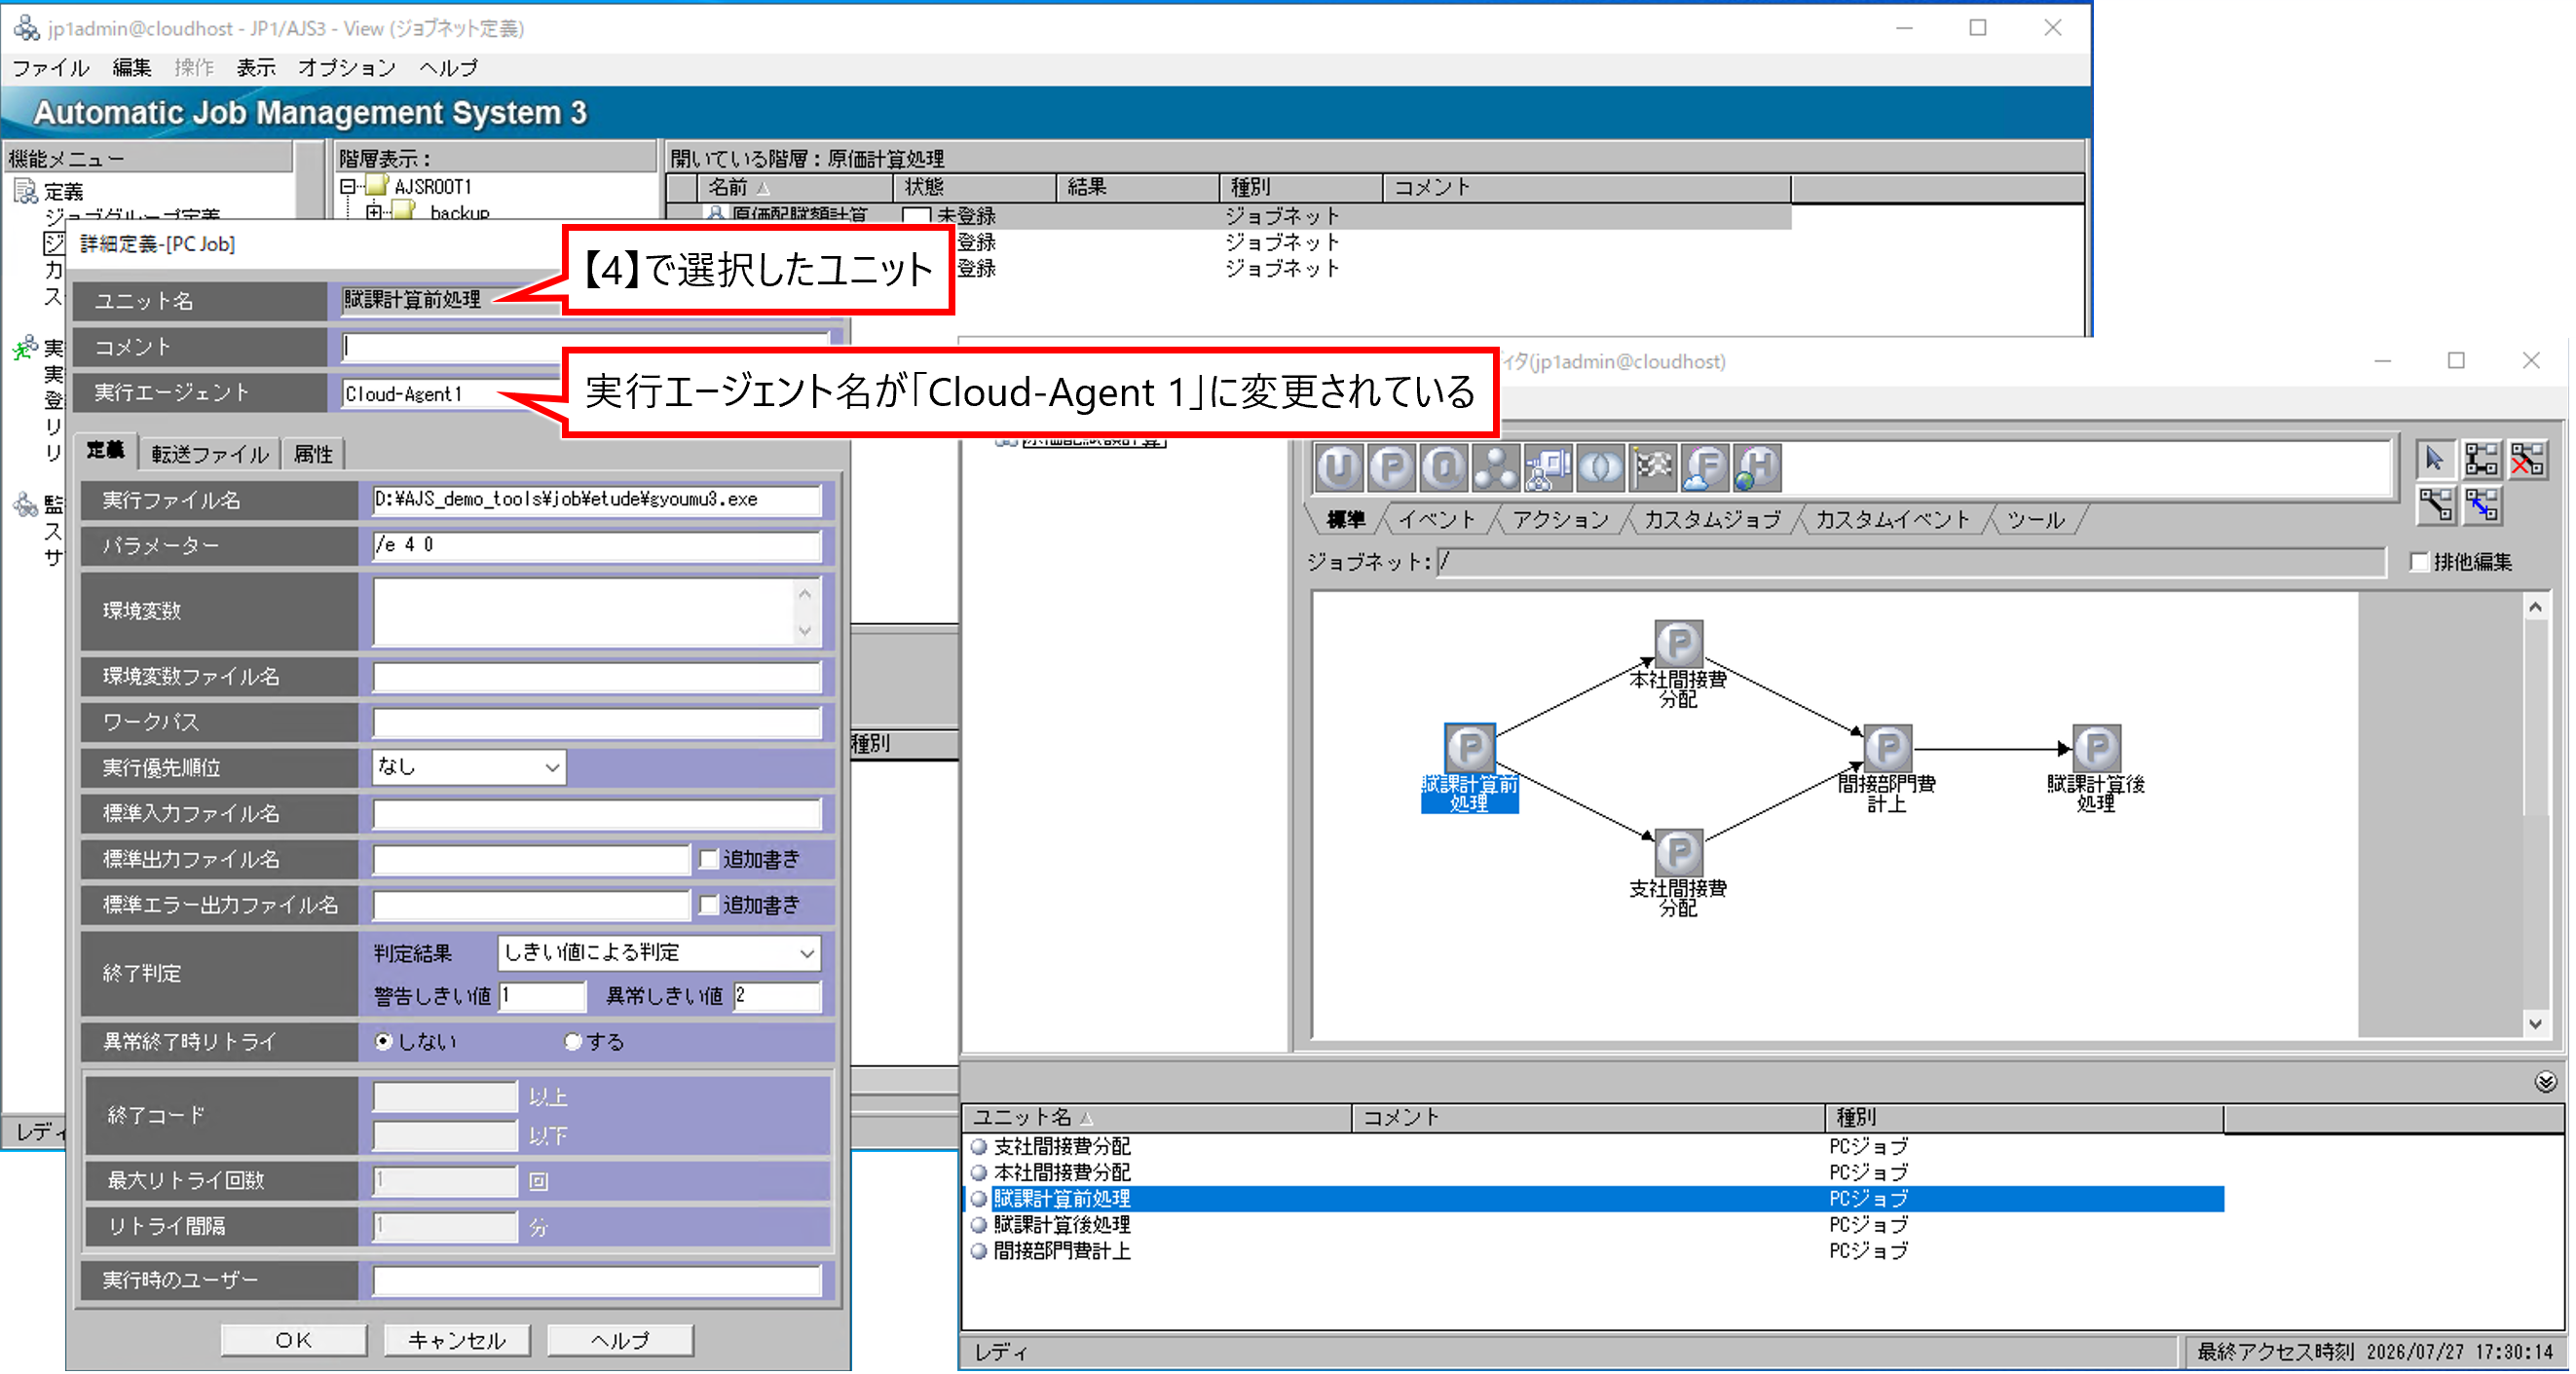Open the ファイル menu
Screen dimensions: 2576x1374
(51, 68)
